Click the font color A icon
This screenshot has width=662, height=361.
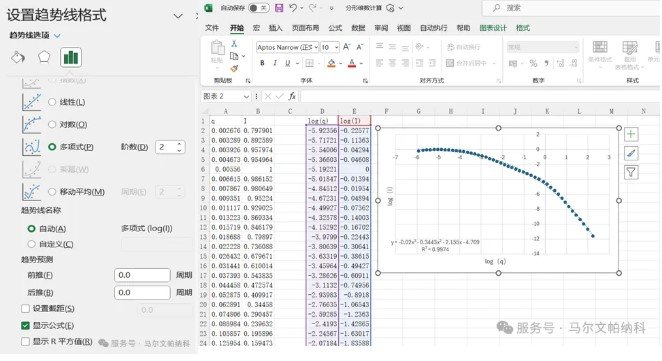352,63
